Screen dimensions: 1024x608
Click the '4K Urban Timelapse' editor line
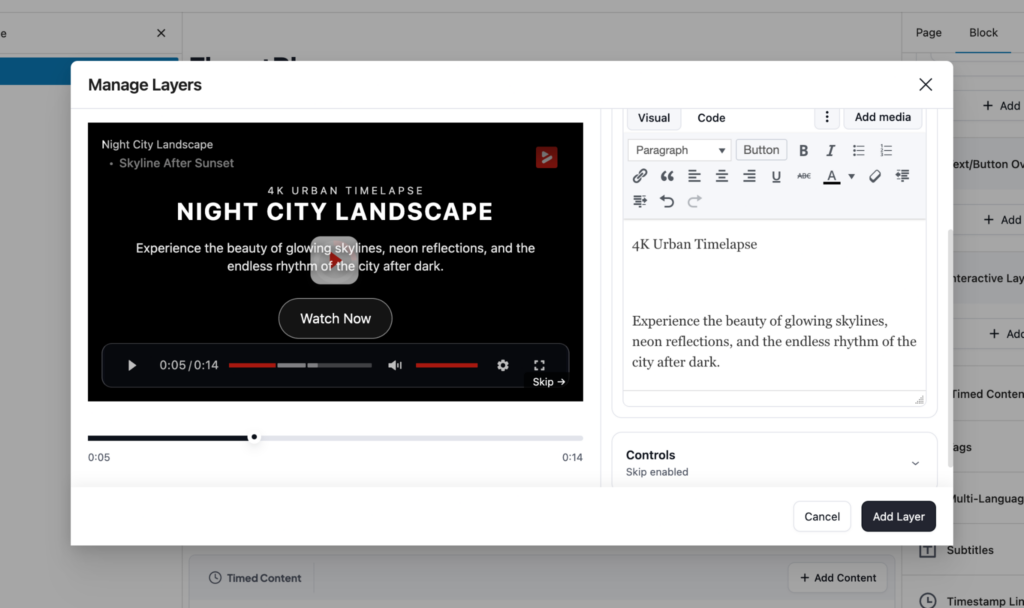tap(694, 244)
